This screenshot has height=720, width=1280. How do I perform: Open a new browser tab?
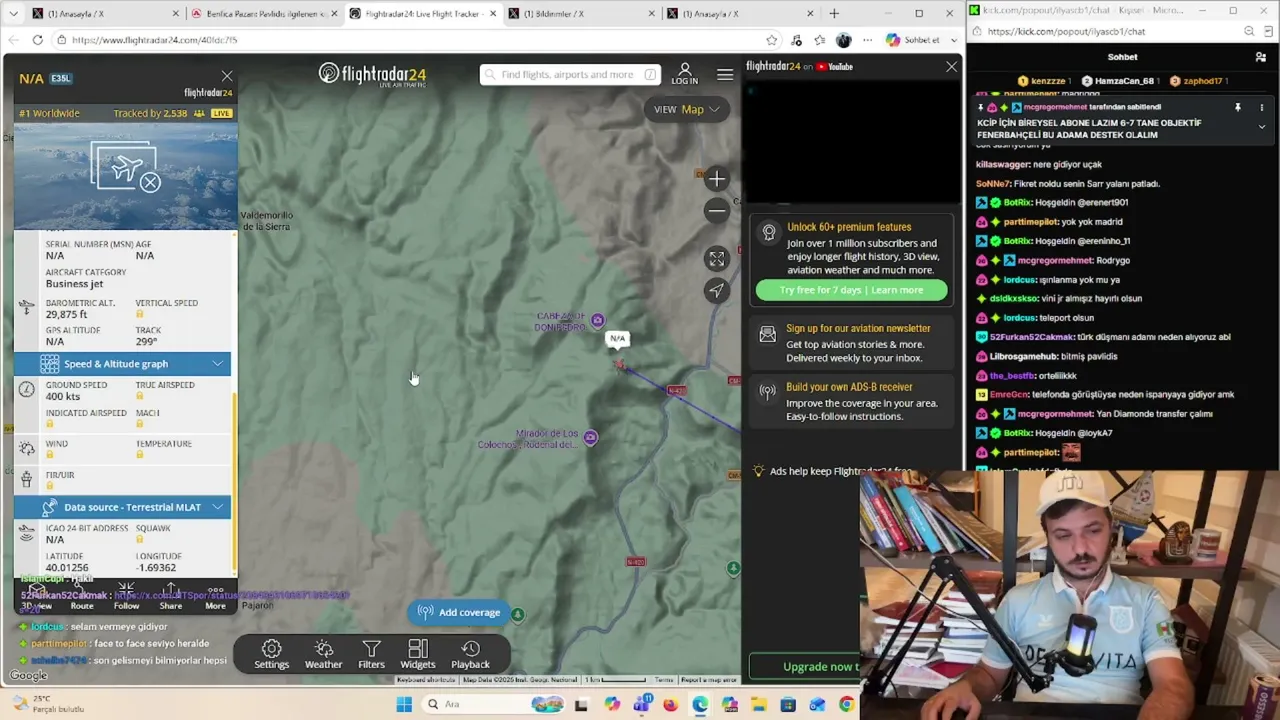point(834,14)
